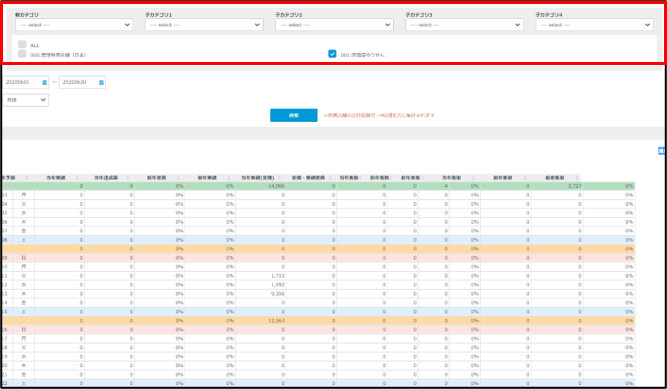Sort by the 前年実績 column sort icon

(230, 178)
